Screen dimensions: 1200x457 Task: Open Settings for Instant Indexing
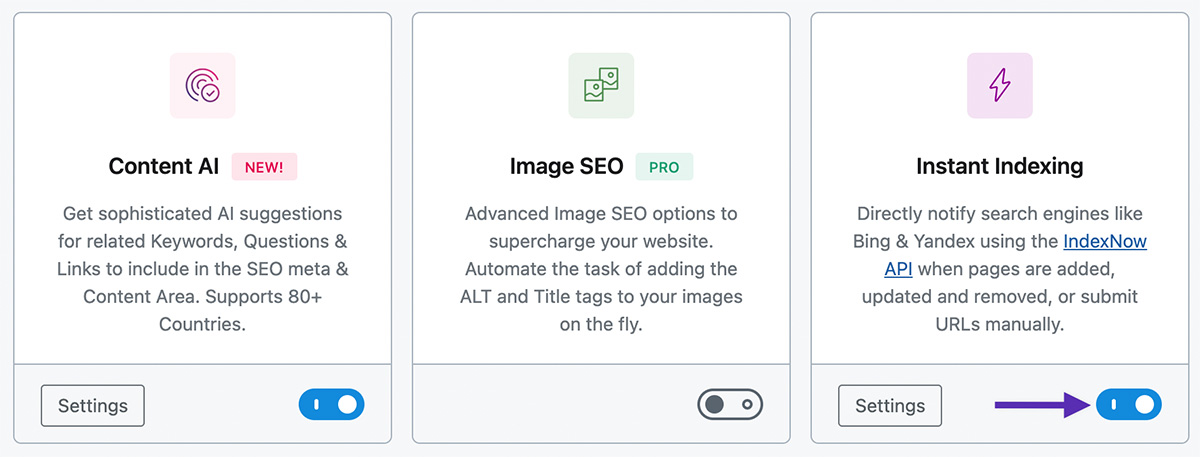890,405
